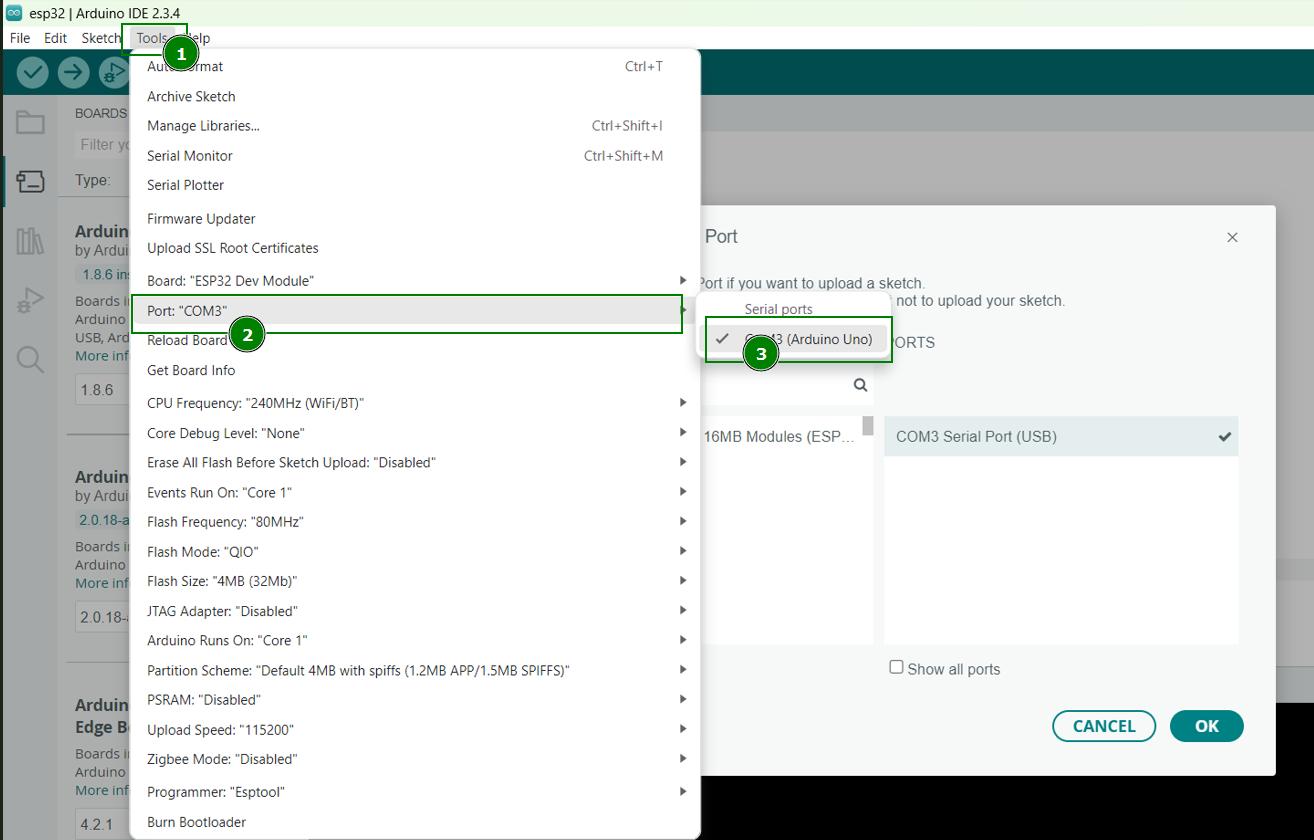
Task: Select Archive Sketch
Action: pos(415,96)
